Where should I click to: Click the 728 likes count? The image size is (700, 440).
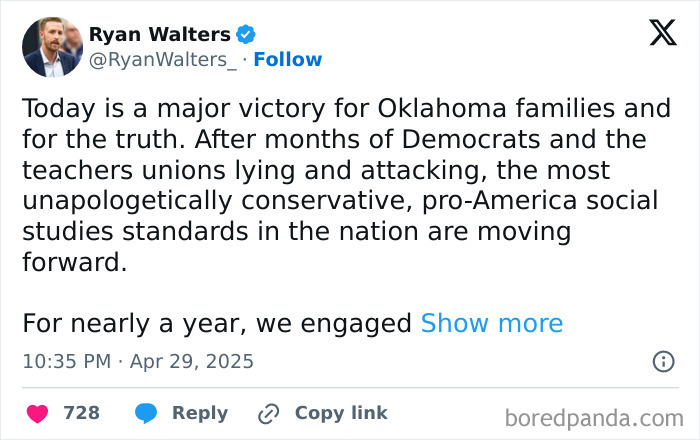[81, 413]
